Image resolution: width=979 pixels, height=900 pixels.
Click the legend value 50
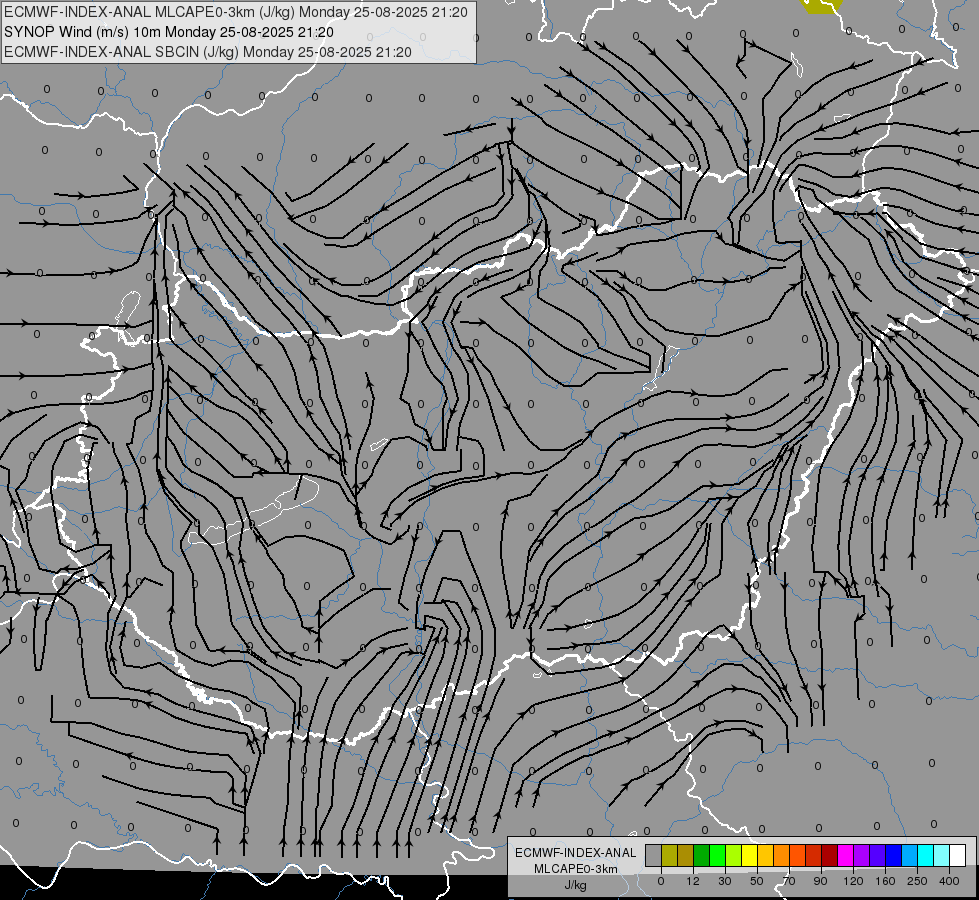pos(757,881)
